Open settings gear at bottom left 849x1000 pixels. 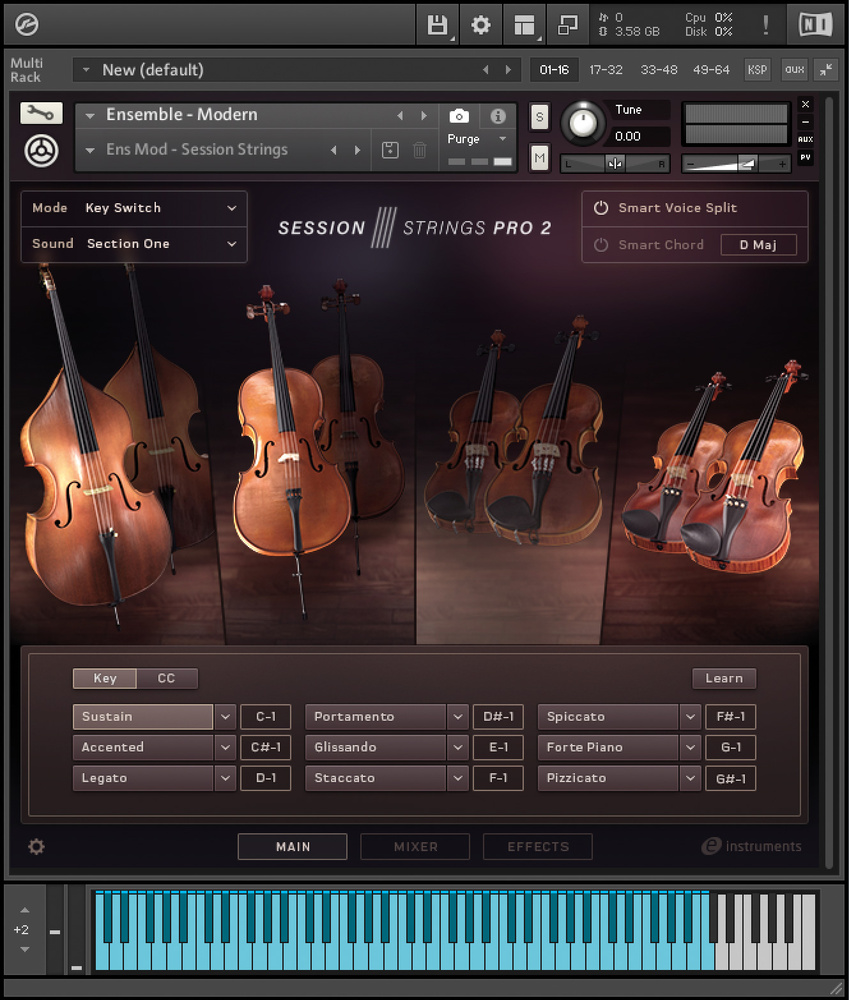tap(37, 847)
